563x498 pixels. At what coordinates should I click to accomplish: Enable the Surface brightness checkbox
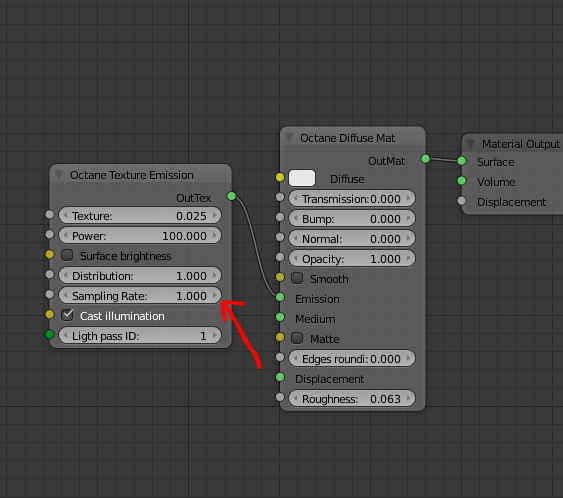67,255
